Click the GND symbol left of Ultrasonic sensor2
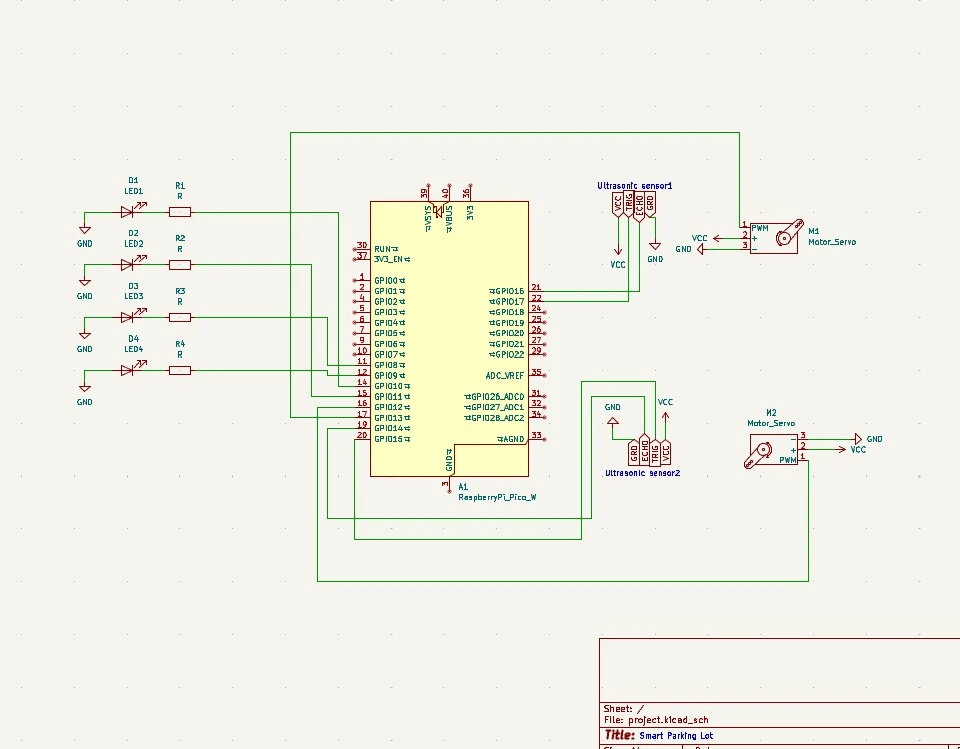Image resolution: width=960 pixels, height=749 pixels. tap(612, 421)
